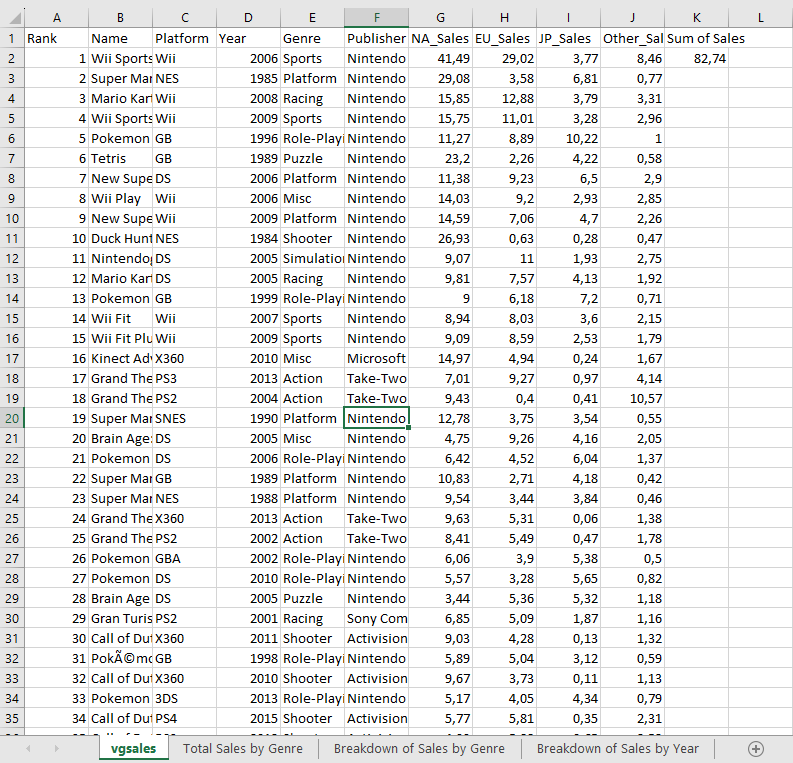Select the cell with value 29,02
Screen dimensions: 793x763
(504, 59)
